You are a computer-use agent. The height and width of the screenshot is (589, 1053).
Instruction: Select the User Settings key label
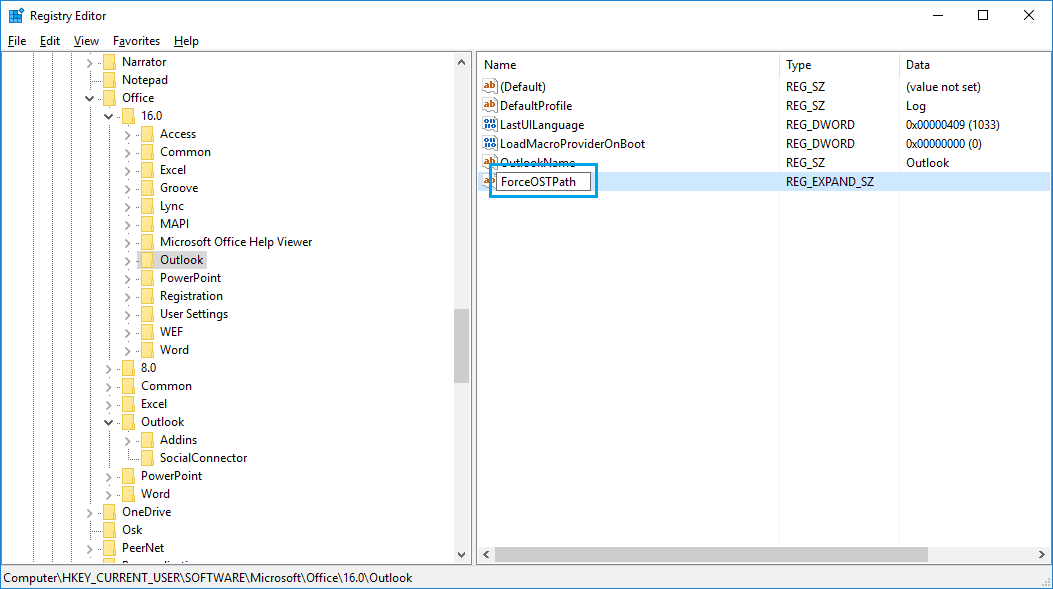coord(193,314)
